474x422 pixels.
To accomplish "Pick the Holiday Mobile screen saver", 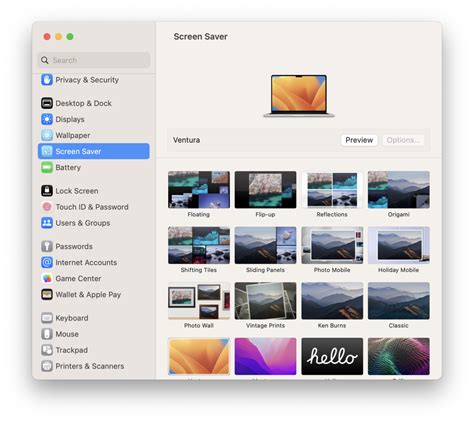I will click(399, 245).
